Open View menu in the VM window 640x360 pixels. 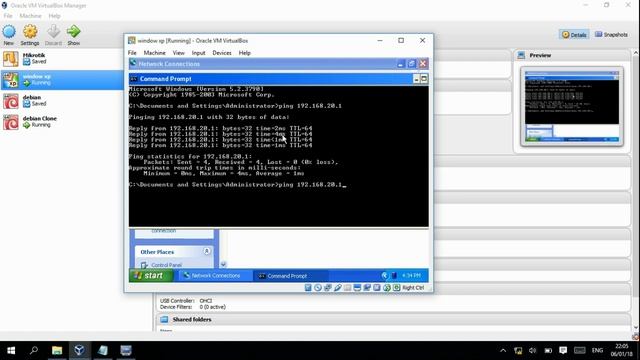click(178, 53)
